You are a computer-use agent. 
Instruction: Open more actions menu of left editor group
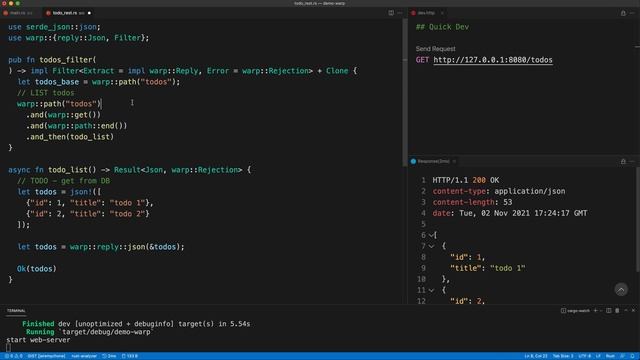pos(400,13)
